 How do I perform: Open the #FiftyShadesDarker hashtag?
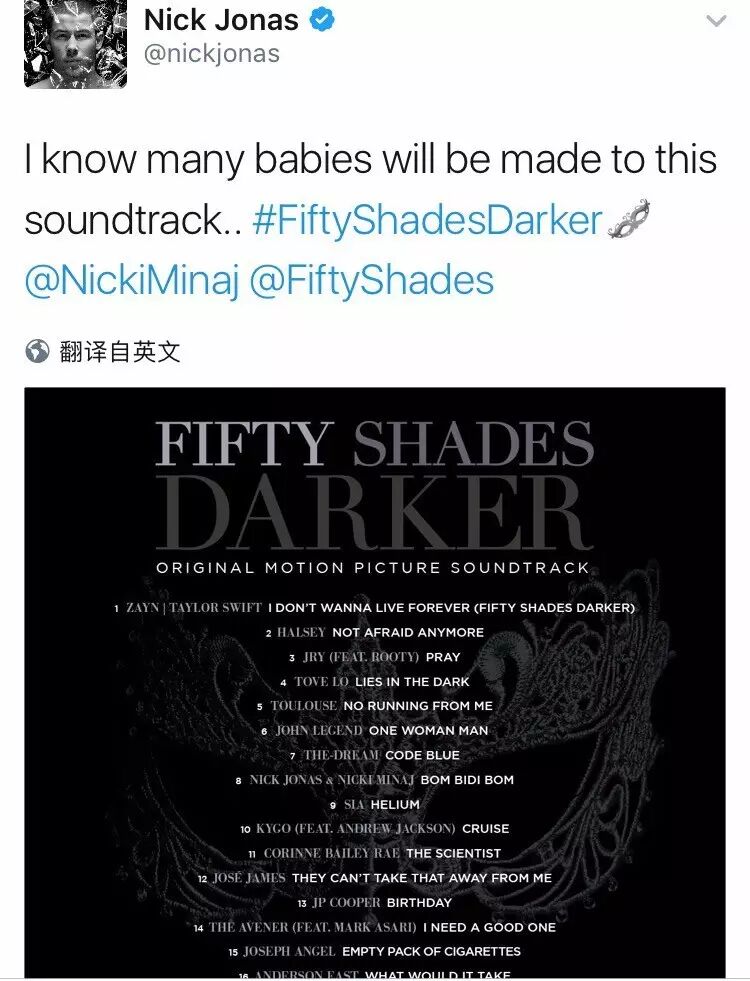(x=427, y=220)
